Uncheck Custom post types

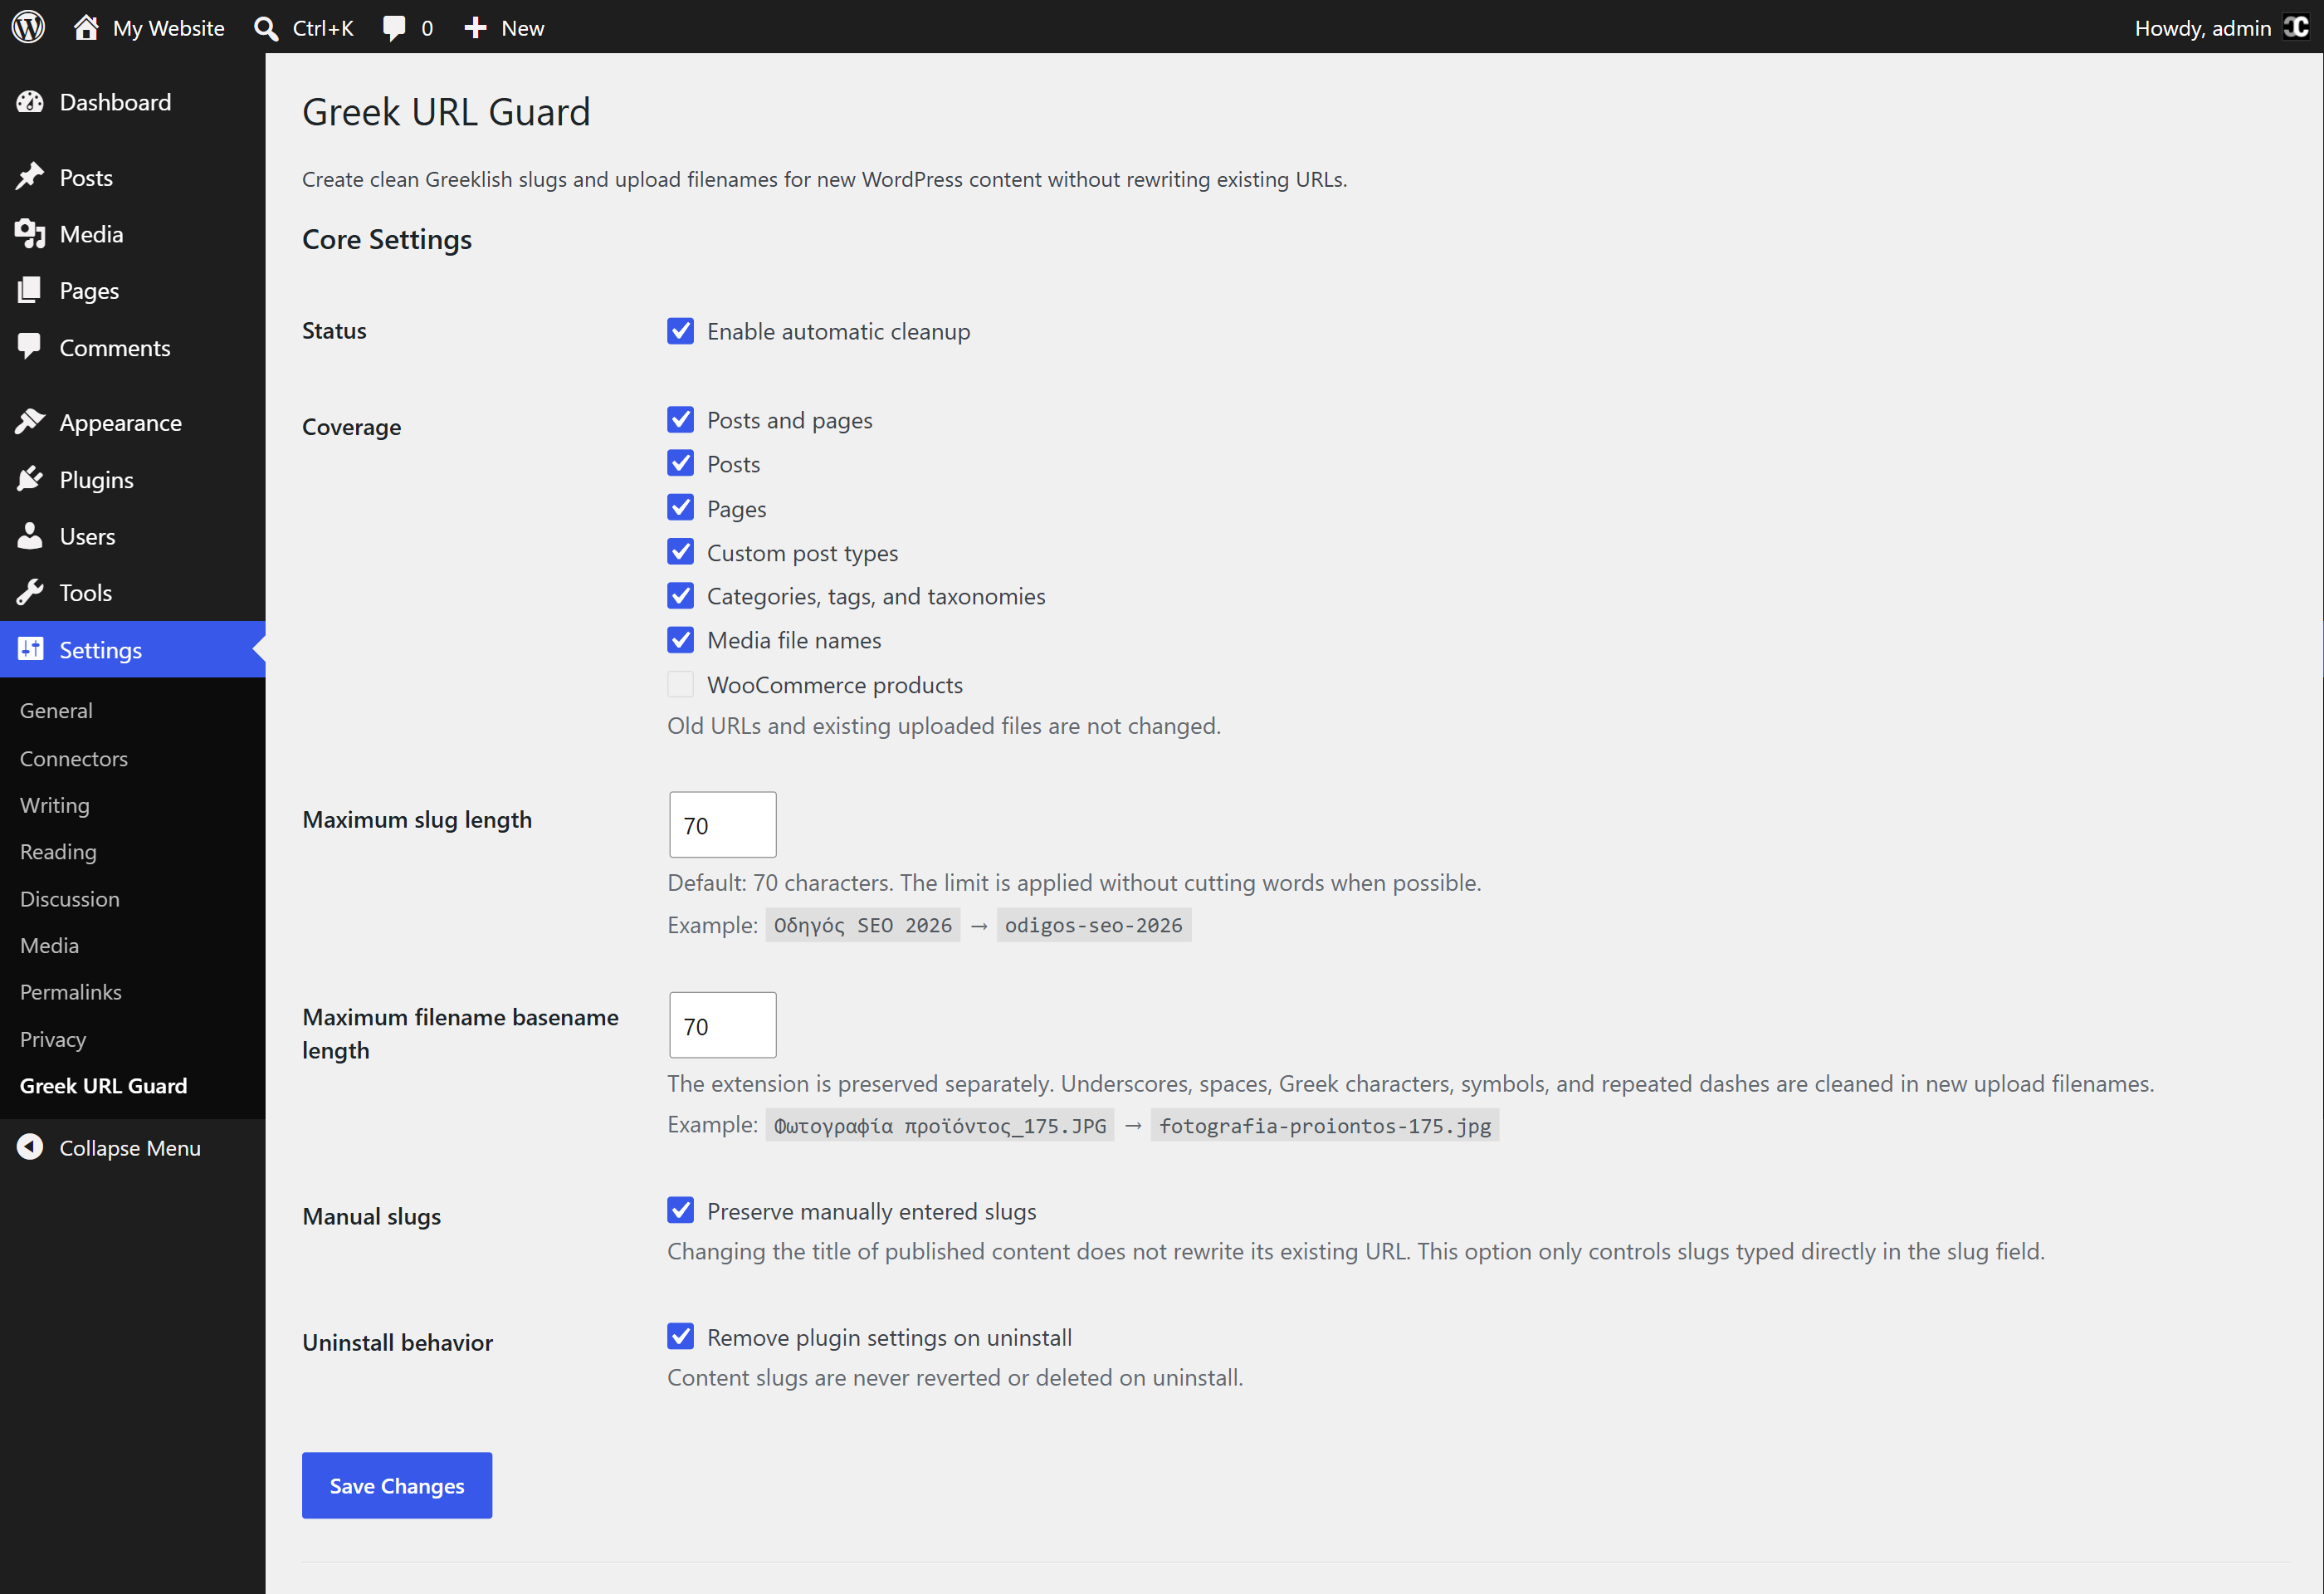681,552
